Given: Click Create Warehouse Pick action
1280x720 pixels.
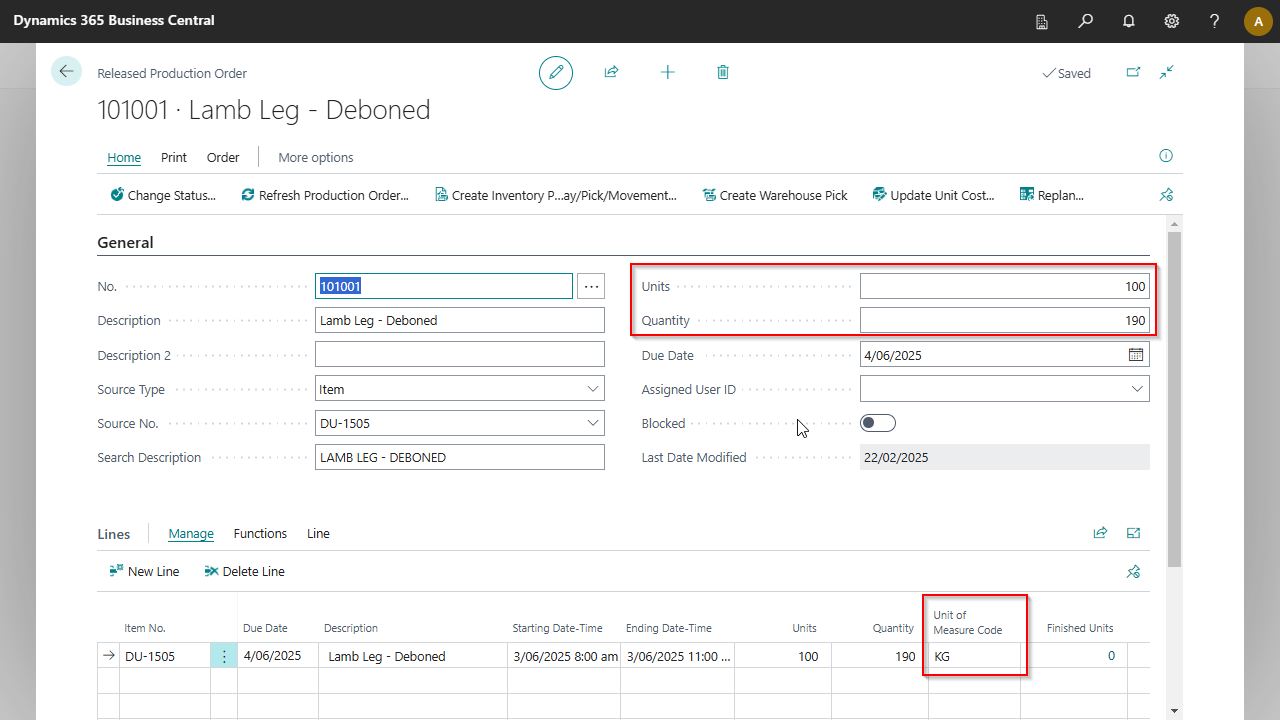Looking at the screenshot, I should pyautogui.click(x=775, y=195).
